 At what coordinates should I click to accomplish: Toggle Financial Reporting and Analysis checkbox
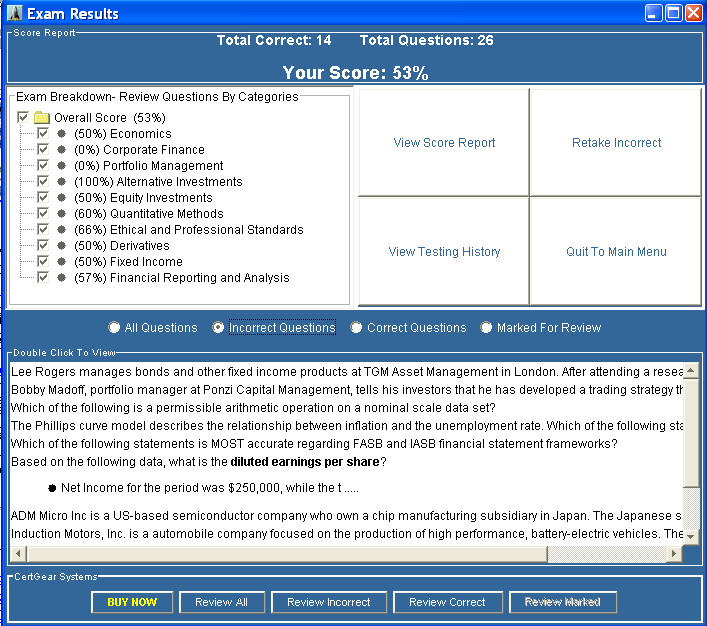pyautogui.click(x=43, y=277)
